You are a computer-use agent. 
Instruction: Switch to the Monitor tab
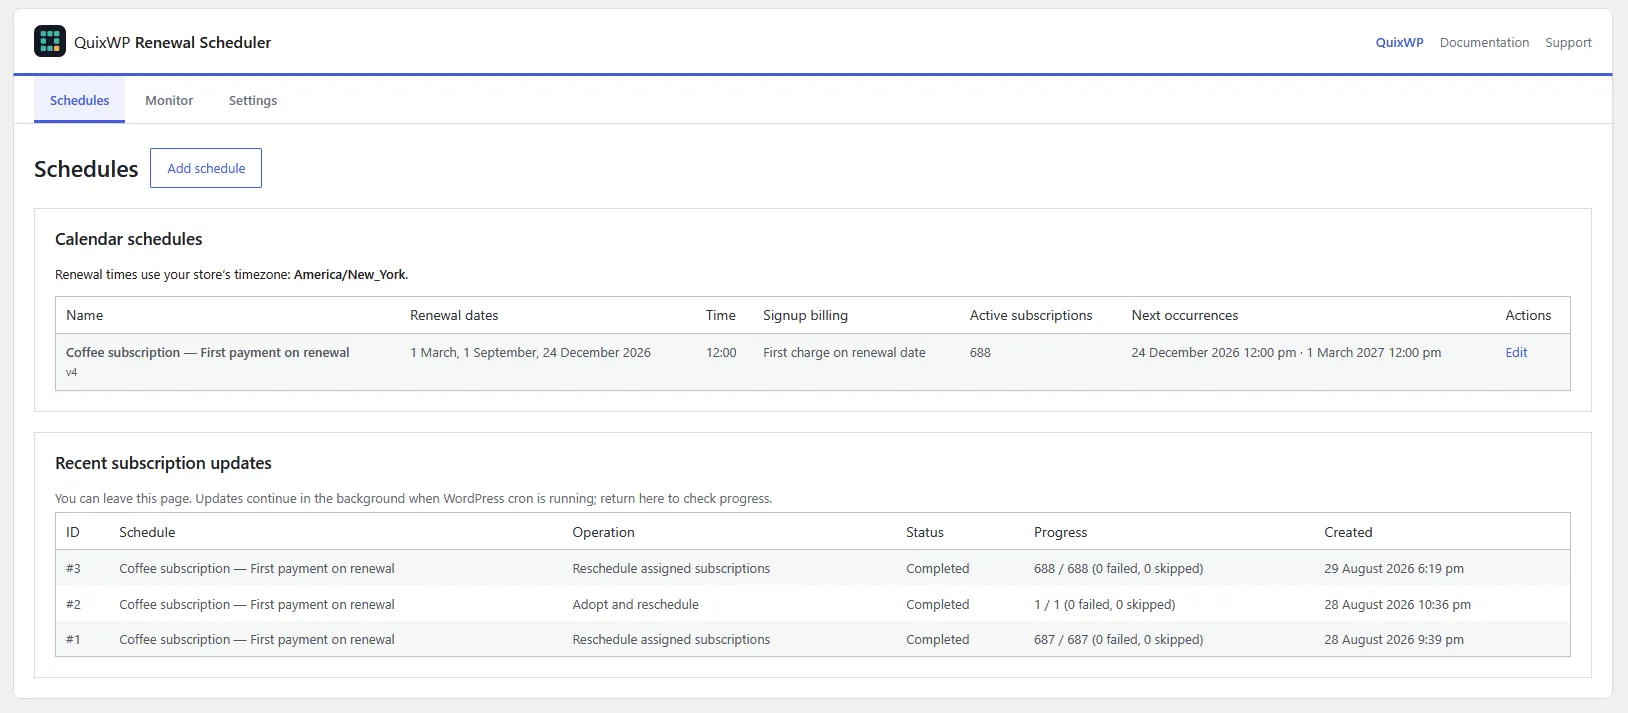click(x=169, y=100)
